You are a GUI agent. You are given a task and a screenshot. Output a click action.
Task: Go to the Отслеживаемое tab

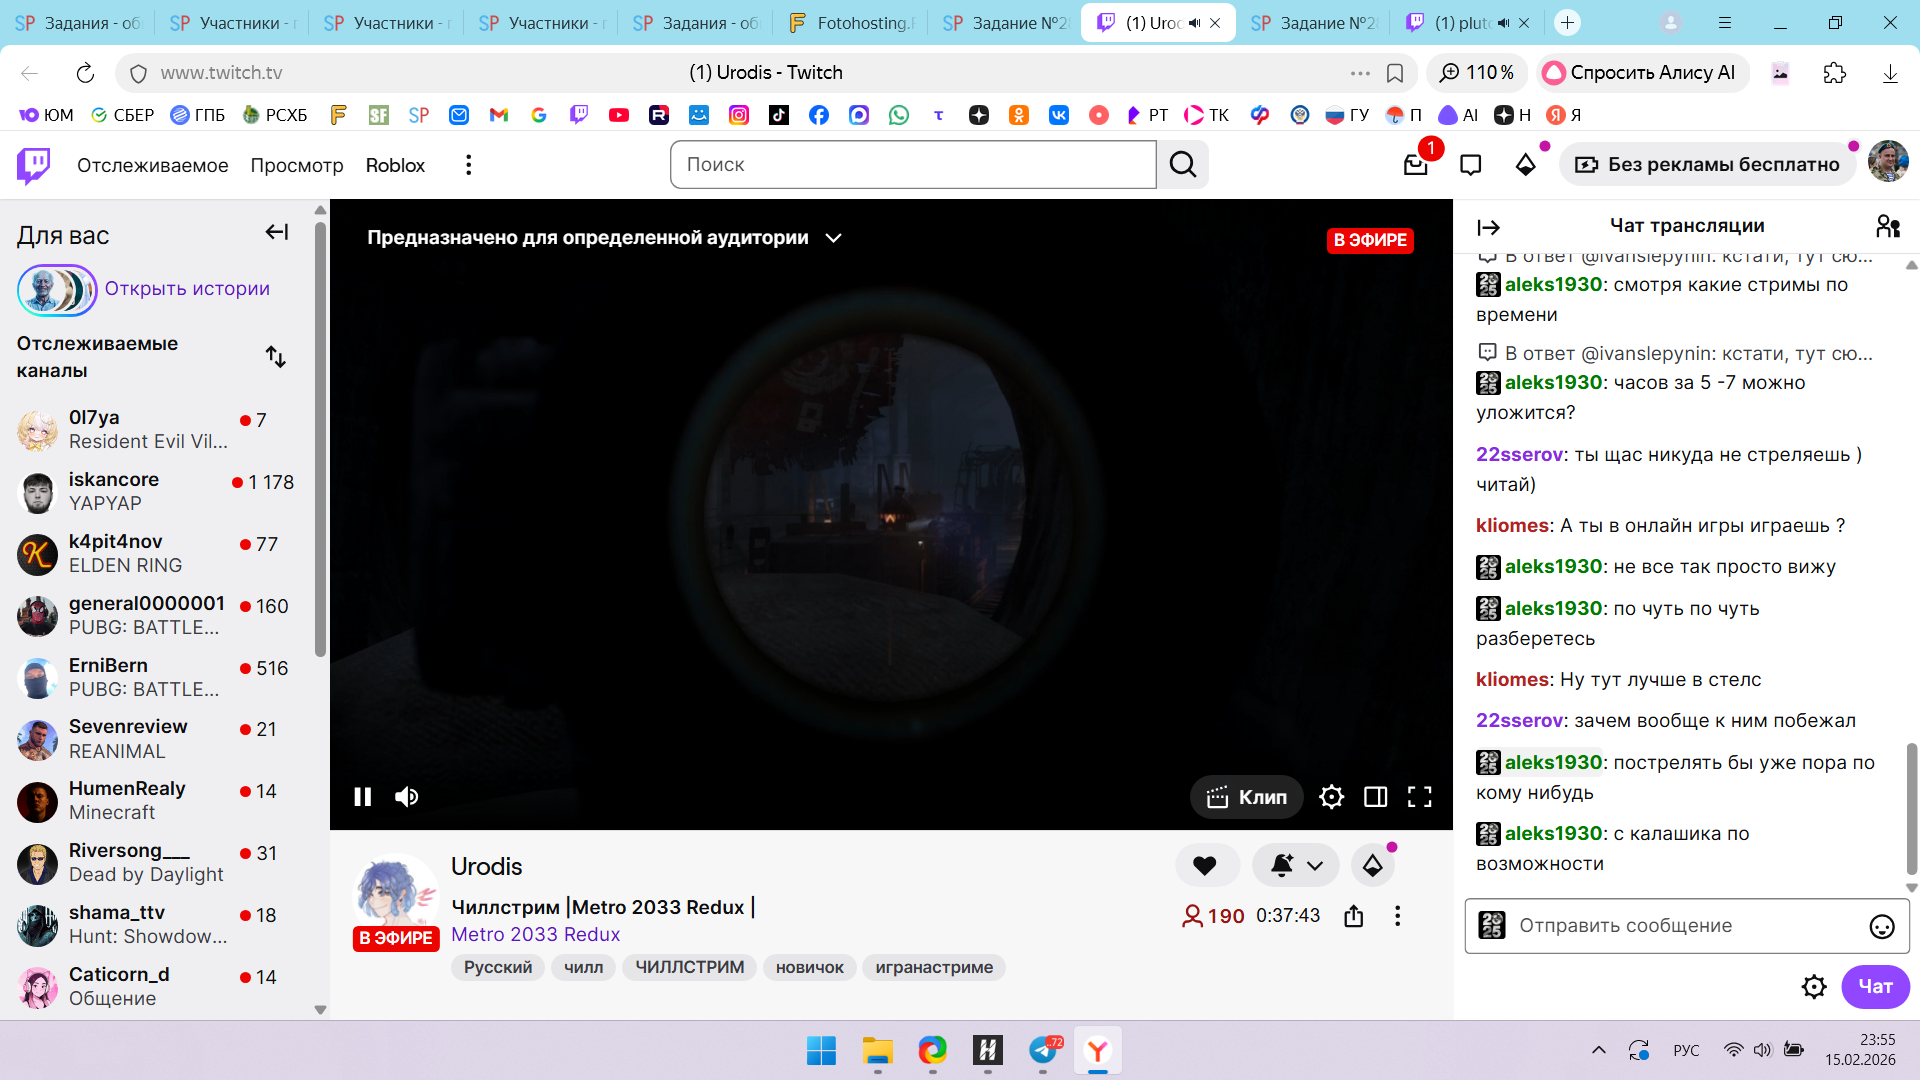(152, 165)
